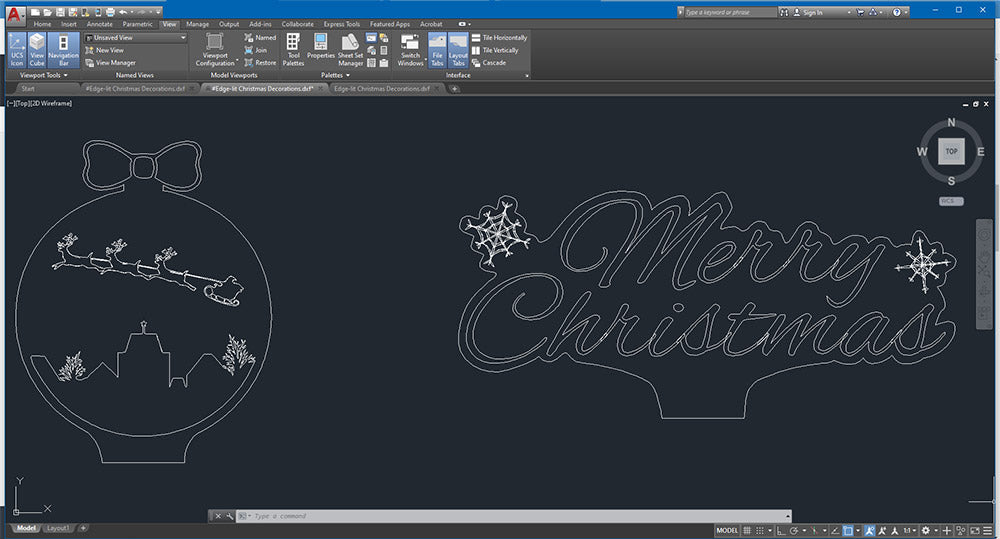
Task: Toggle snap mode in status bar
Action: [x=760, y=531]
